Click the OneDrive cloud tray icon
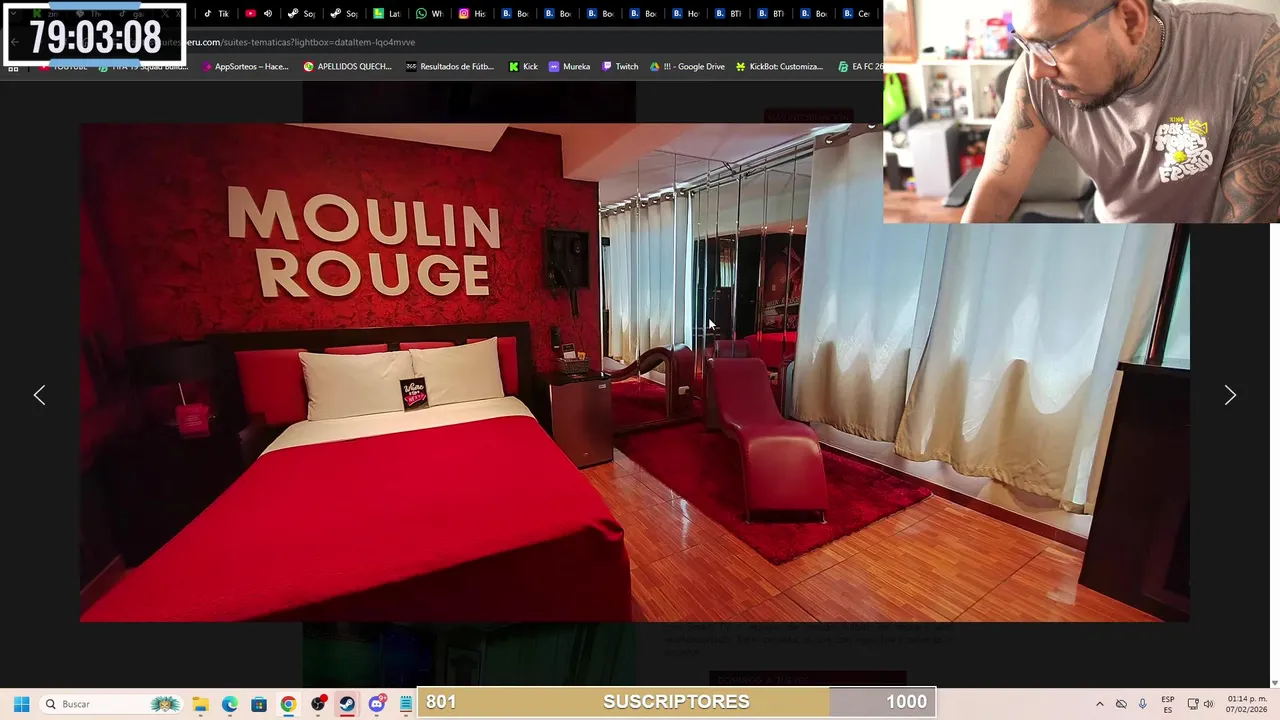The image size is (1280, 720). pyautogui.click(x=1121, y=704)
